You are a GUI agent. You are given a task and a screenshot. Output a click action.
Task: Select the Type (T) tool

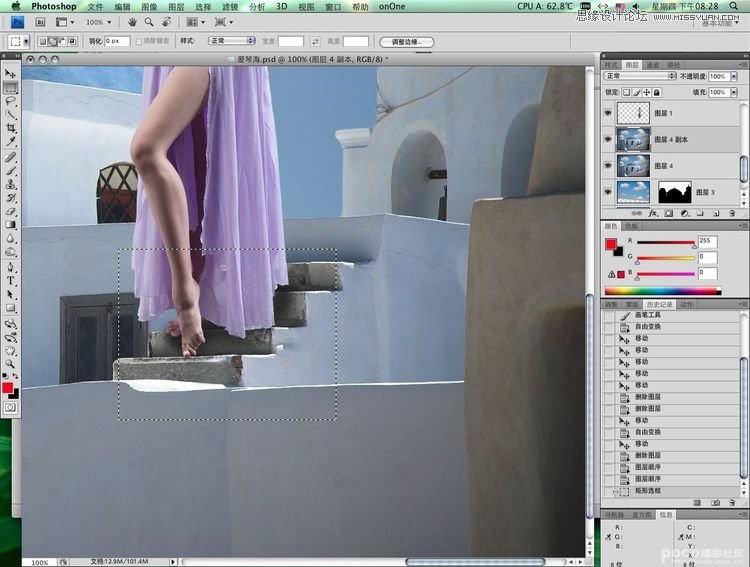(10, 281)
